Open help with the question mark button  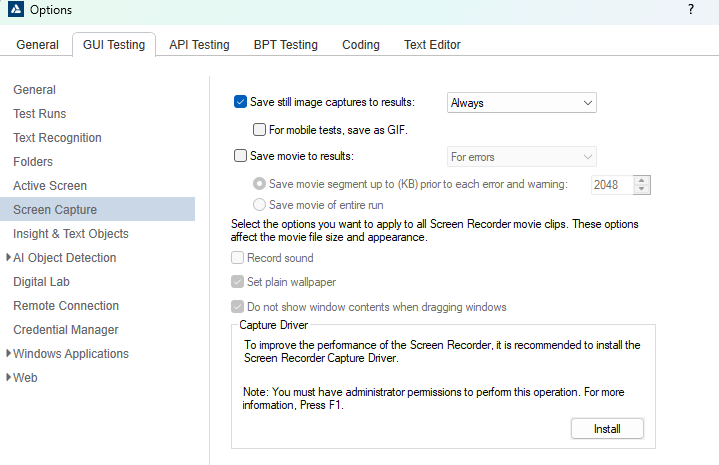click(x=691, y=9)
